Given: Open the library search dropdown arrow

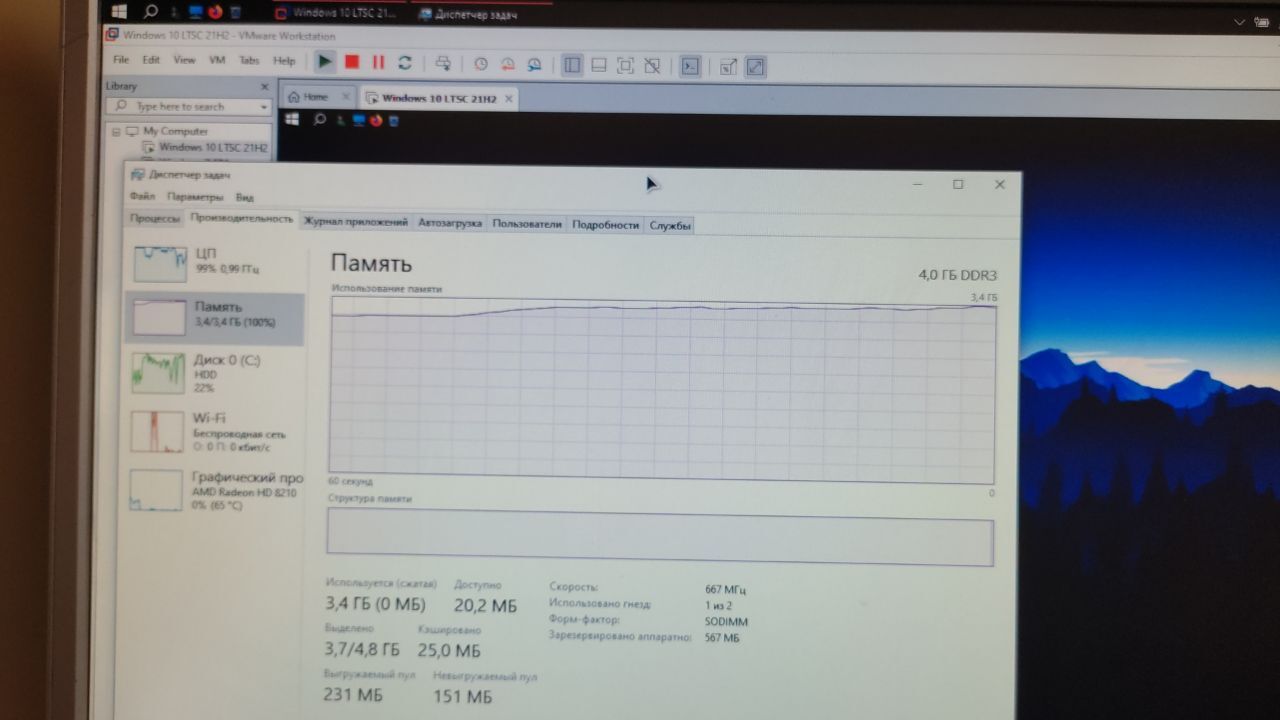Looking at the screenshot, I should pos(264,107).
